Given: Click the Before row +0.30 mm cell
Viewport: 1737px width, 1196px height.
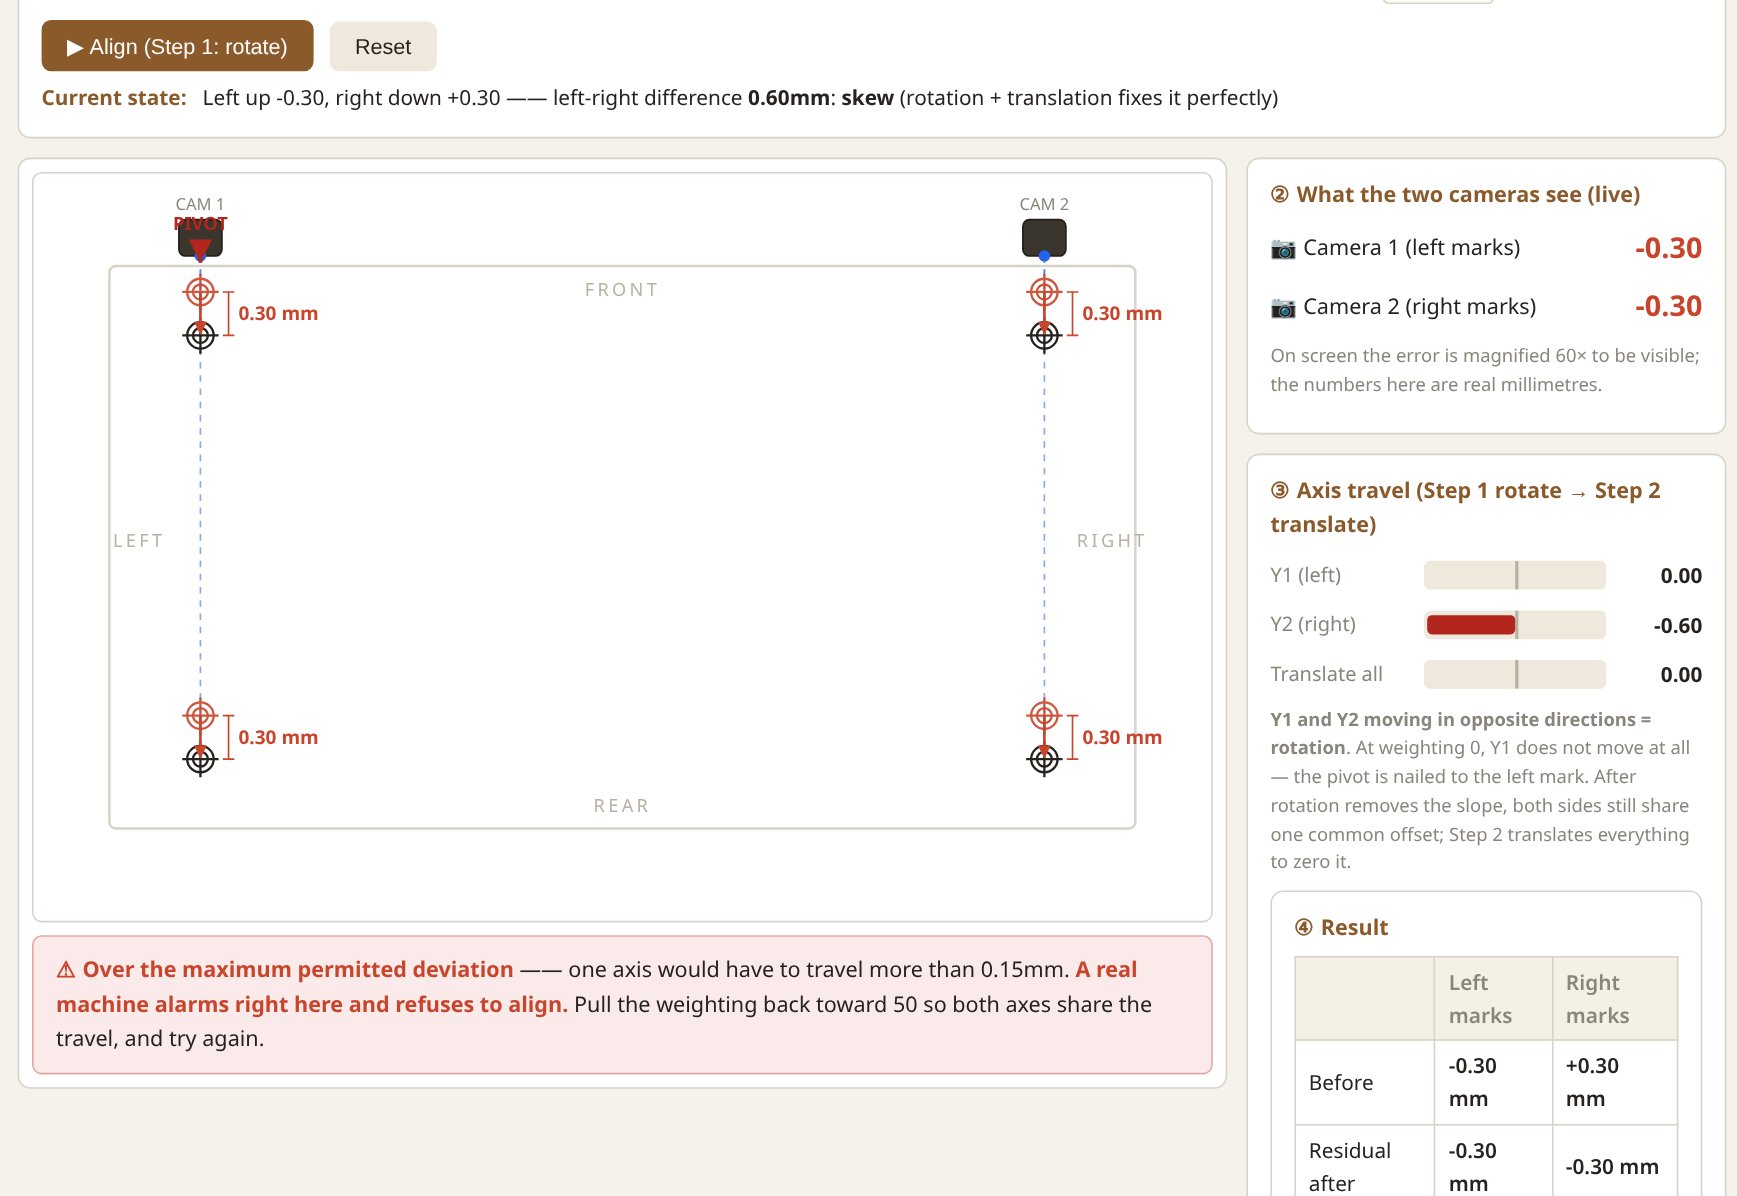Looking at the screenshot, I should (x=1615, y=1082).
